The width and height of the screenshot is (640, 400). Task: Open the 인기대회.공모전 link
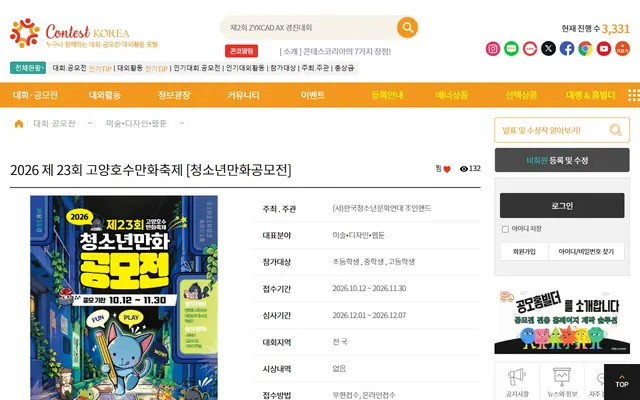coord(197,68)
